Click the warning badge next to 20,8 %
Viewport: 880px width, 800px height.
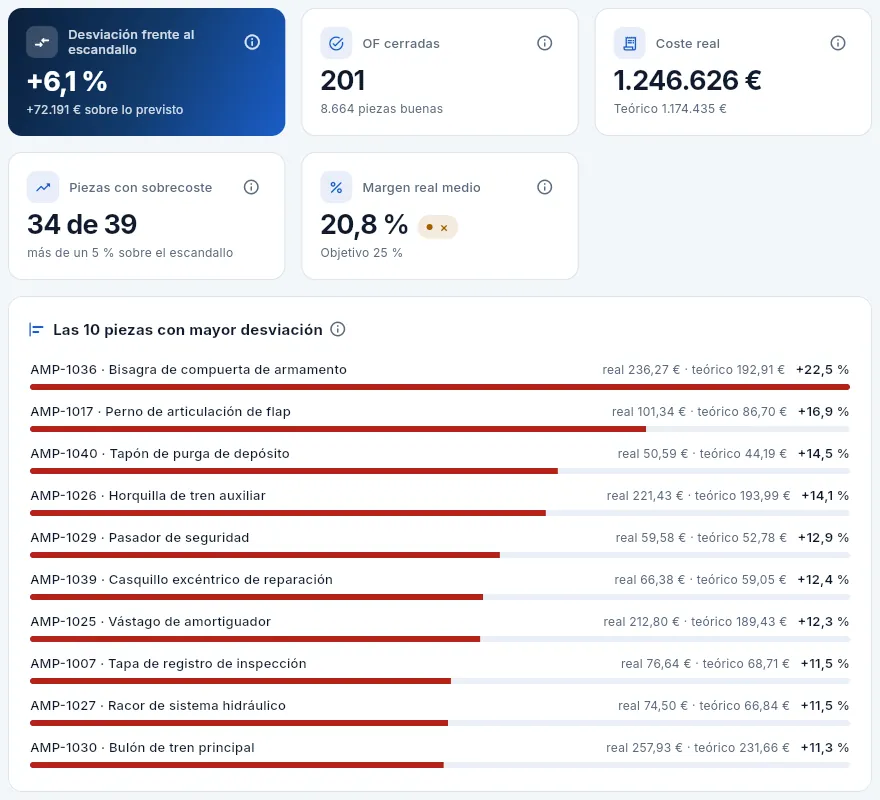(x=437, y=227)
